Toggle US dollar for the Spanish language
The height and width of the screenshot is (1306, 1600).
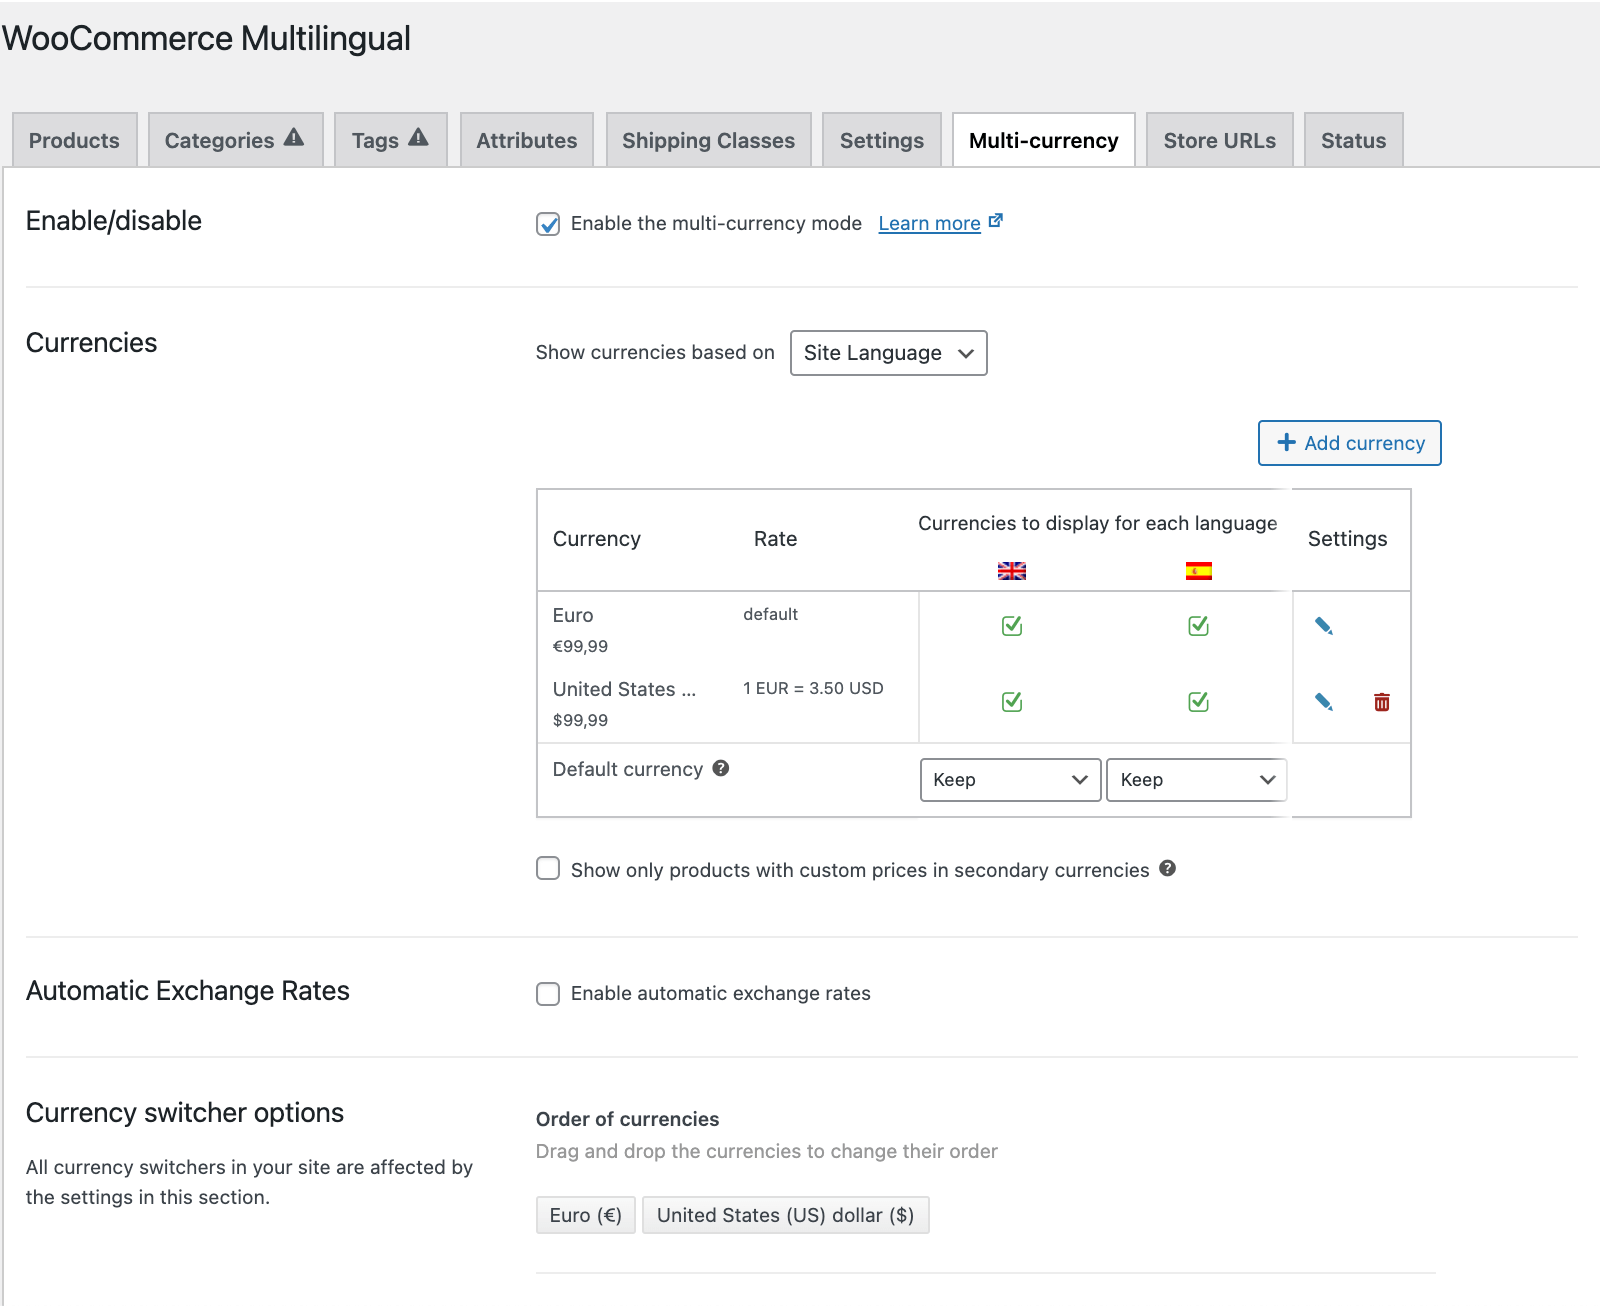tap(1199, 702)
